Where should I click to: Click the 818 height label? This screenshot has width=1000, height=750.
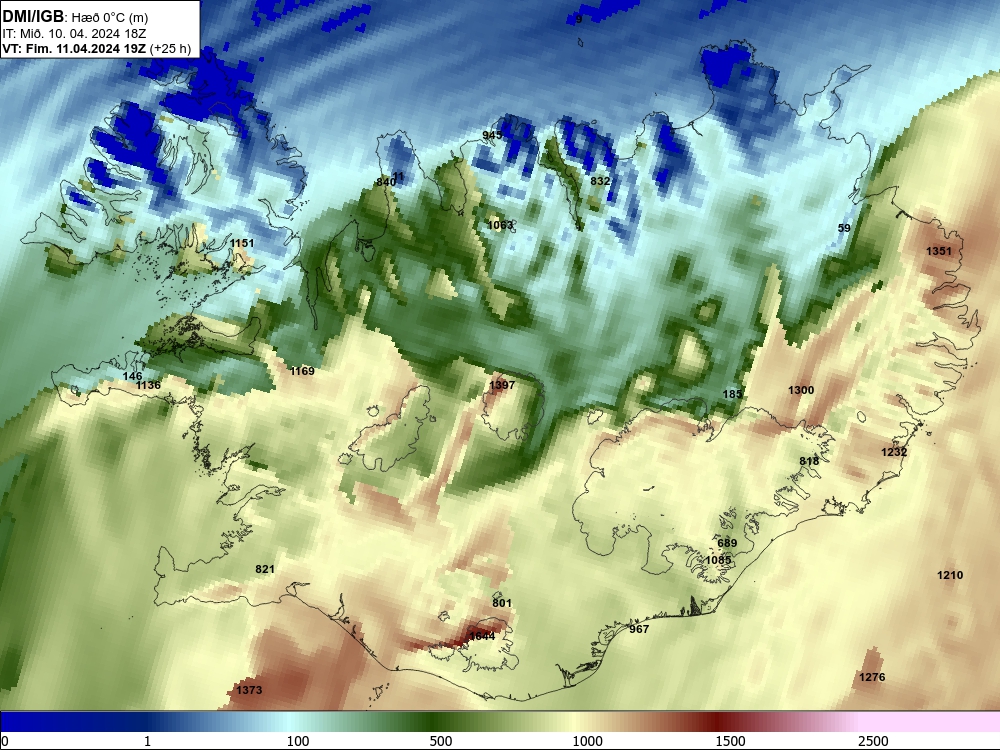(809, 461)
